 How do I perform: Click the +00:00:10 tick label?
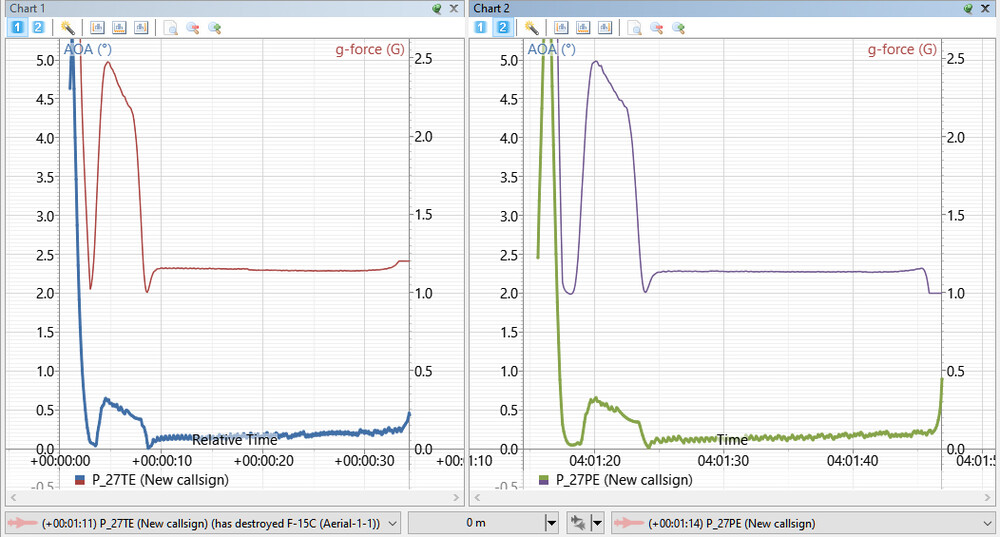[x=162, y=460]
